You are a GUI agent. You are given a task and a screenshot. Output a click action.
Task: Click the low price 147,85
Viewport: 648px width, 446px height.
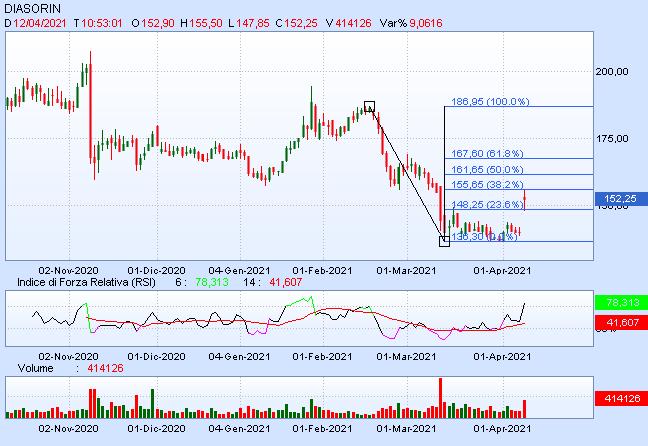tap(253, 23)
